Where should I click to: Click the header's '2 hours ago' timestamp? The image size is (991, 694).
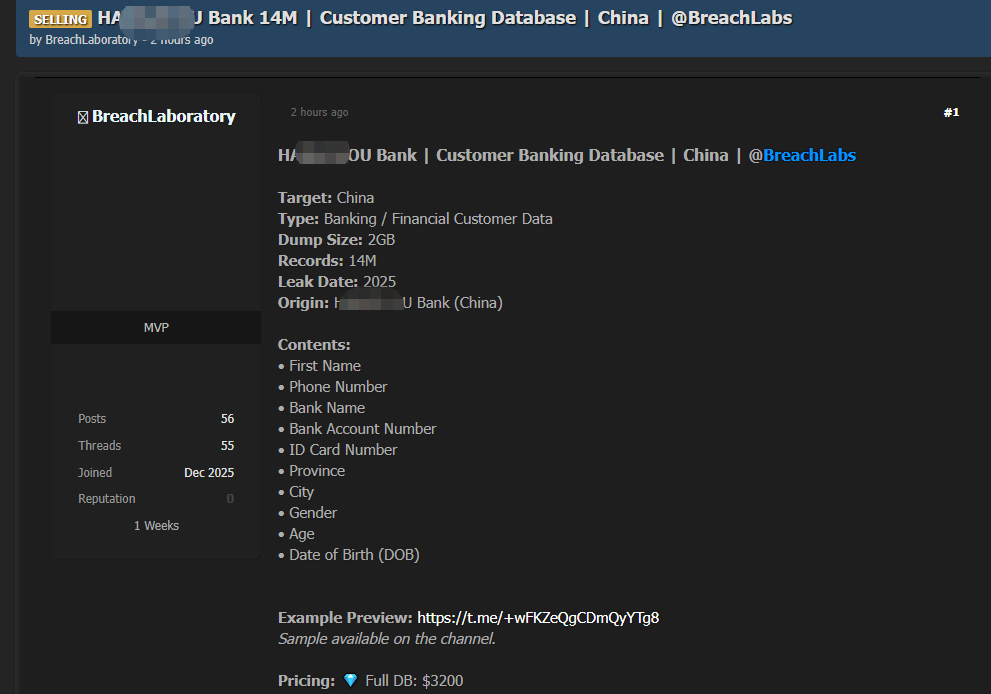click(182, 40)
